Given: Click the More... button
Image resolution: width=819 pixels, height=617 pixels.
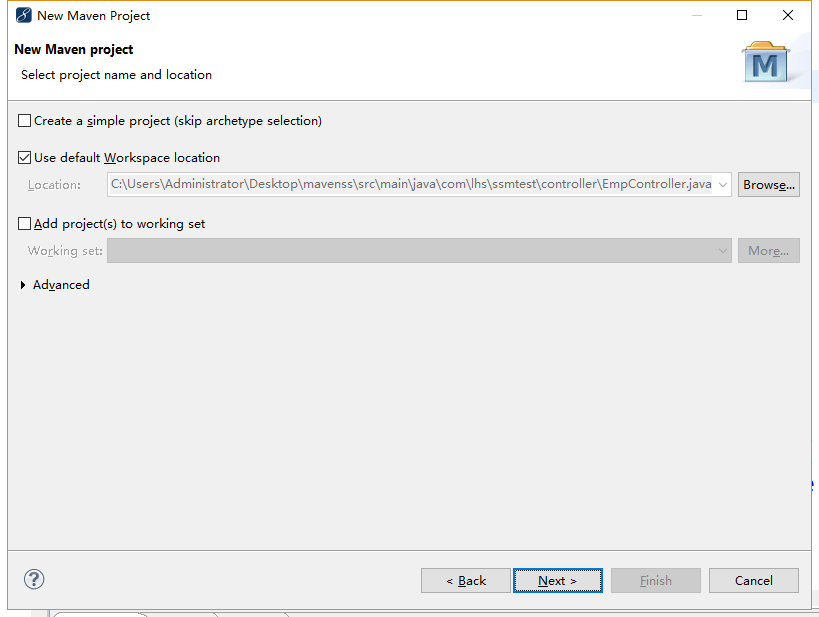Looking at the screenshot, I should pos(768,251).
